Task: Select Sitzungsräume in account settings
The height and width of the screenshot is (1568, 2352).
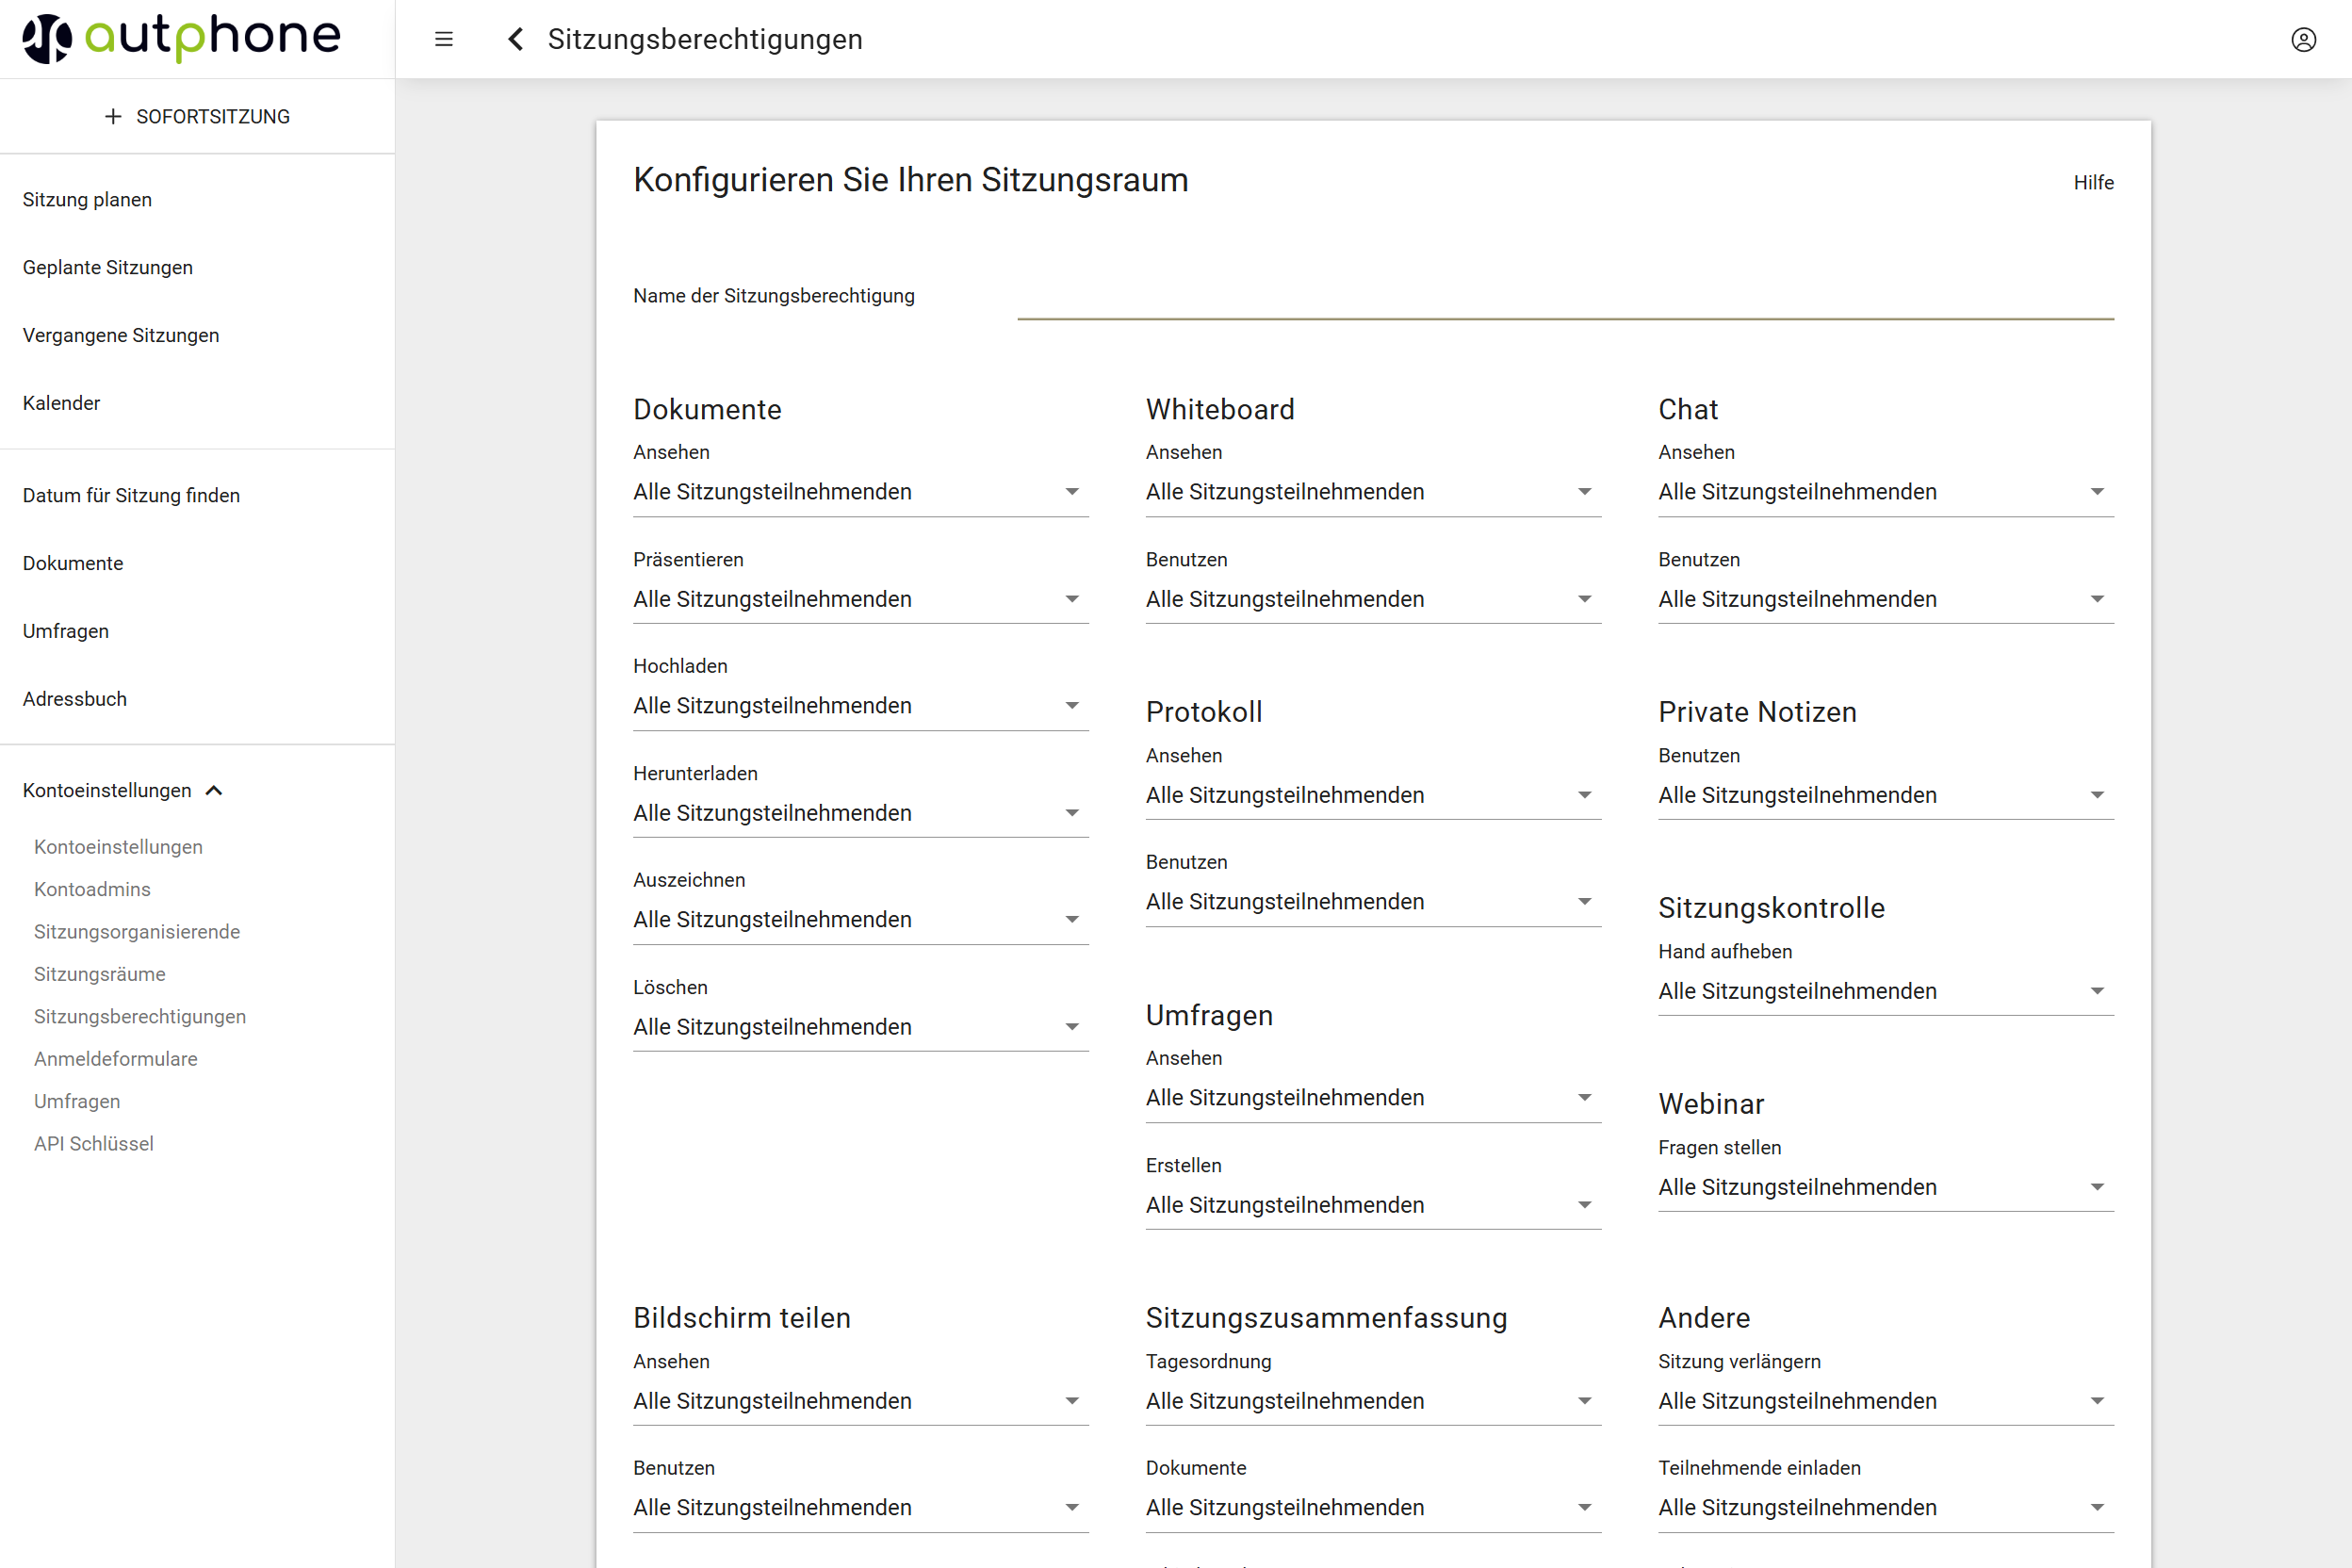Action: (99, 974)
